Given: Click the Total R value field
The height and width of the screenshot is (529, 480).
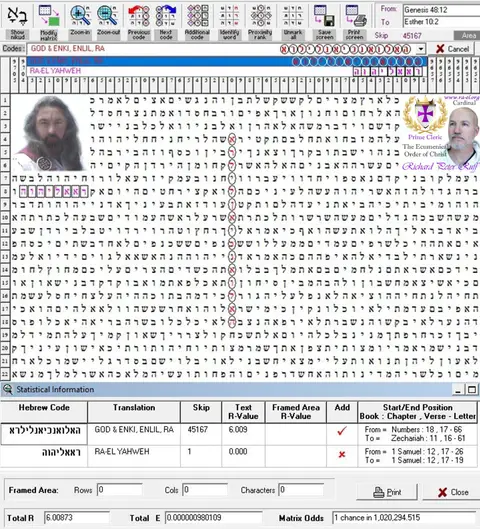Looking at the screenshot, I should 77,518.
